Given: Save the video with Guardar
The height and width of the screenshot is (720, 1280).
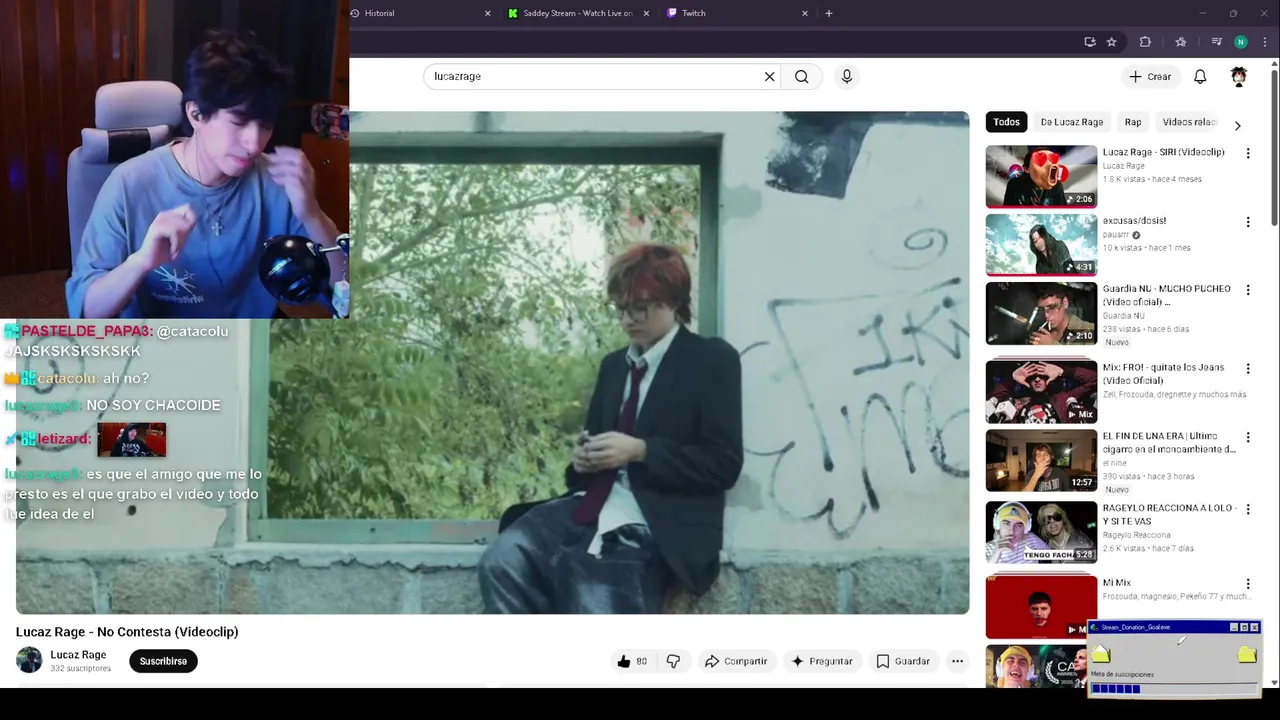Looking at the screenshot, I should (x=903, y=661).
